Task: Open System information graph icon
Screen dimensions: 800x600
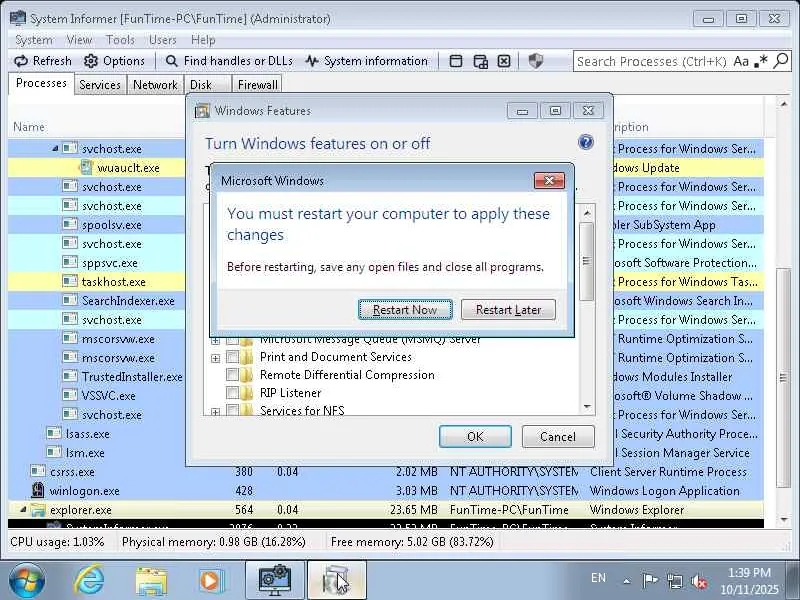Action: [x=312, y=61]
